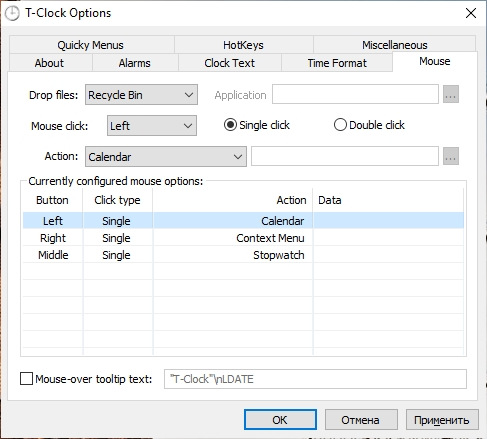
Task: Switch to the Clock Text tab
Action: (230, 63)
